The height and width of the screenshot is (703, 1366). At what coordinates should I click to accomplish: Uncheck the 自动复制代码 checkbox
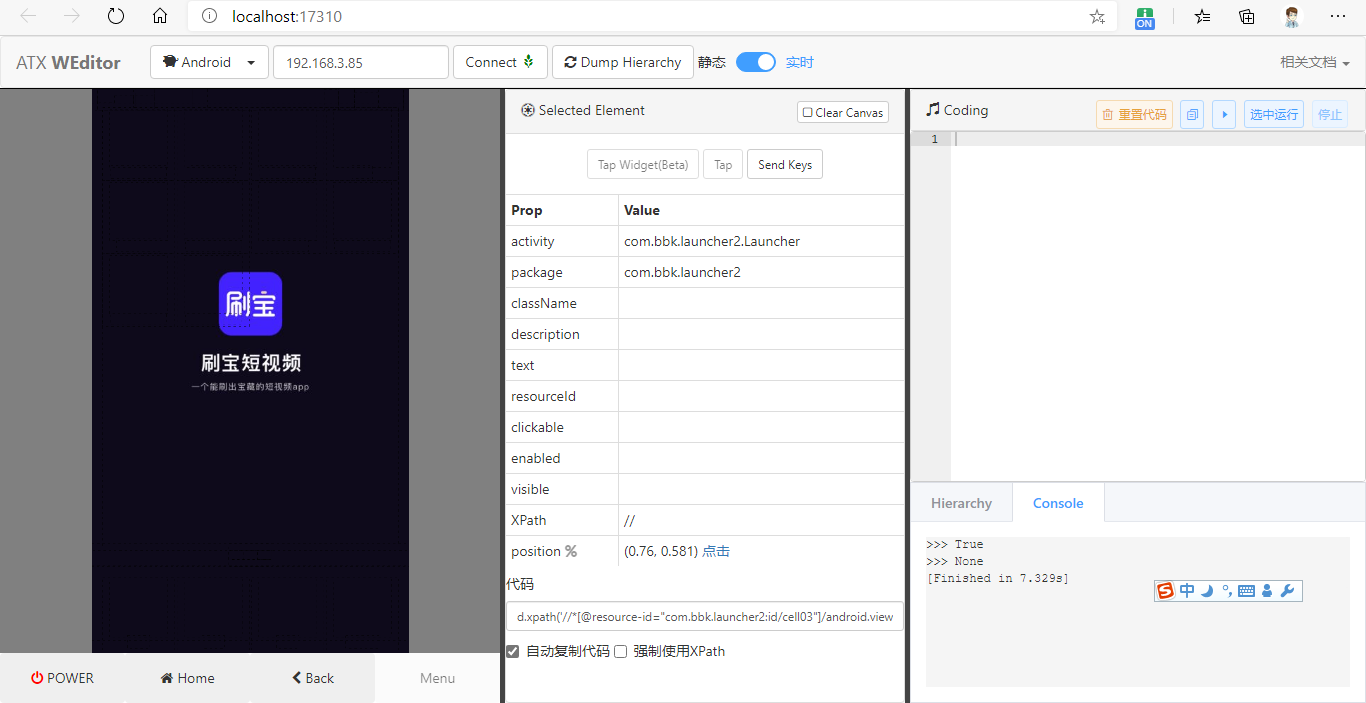513,651
